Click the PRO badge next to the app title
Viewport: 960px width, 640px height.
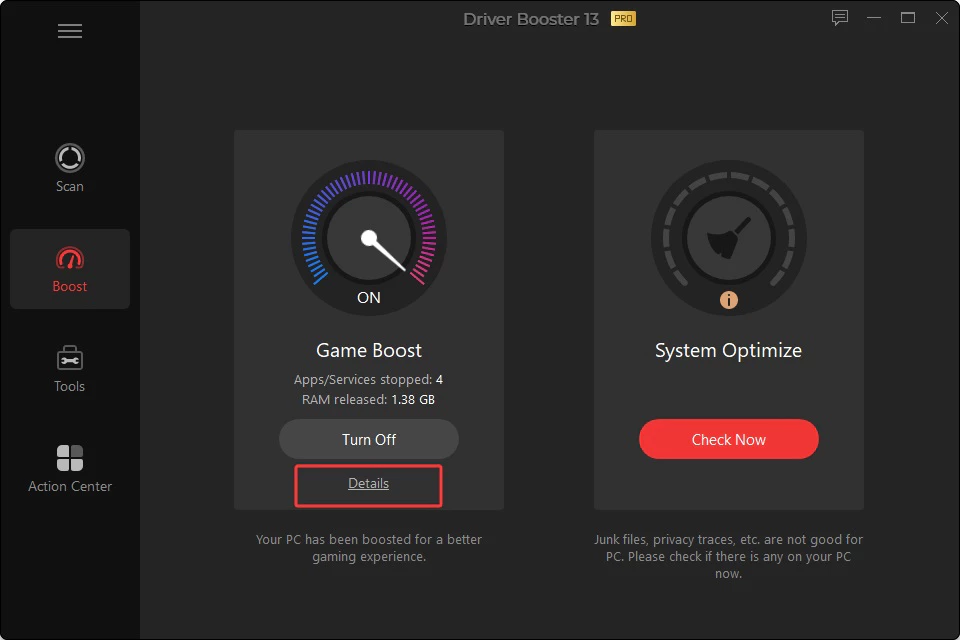click(624, 18)
